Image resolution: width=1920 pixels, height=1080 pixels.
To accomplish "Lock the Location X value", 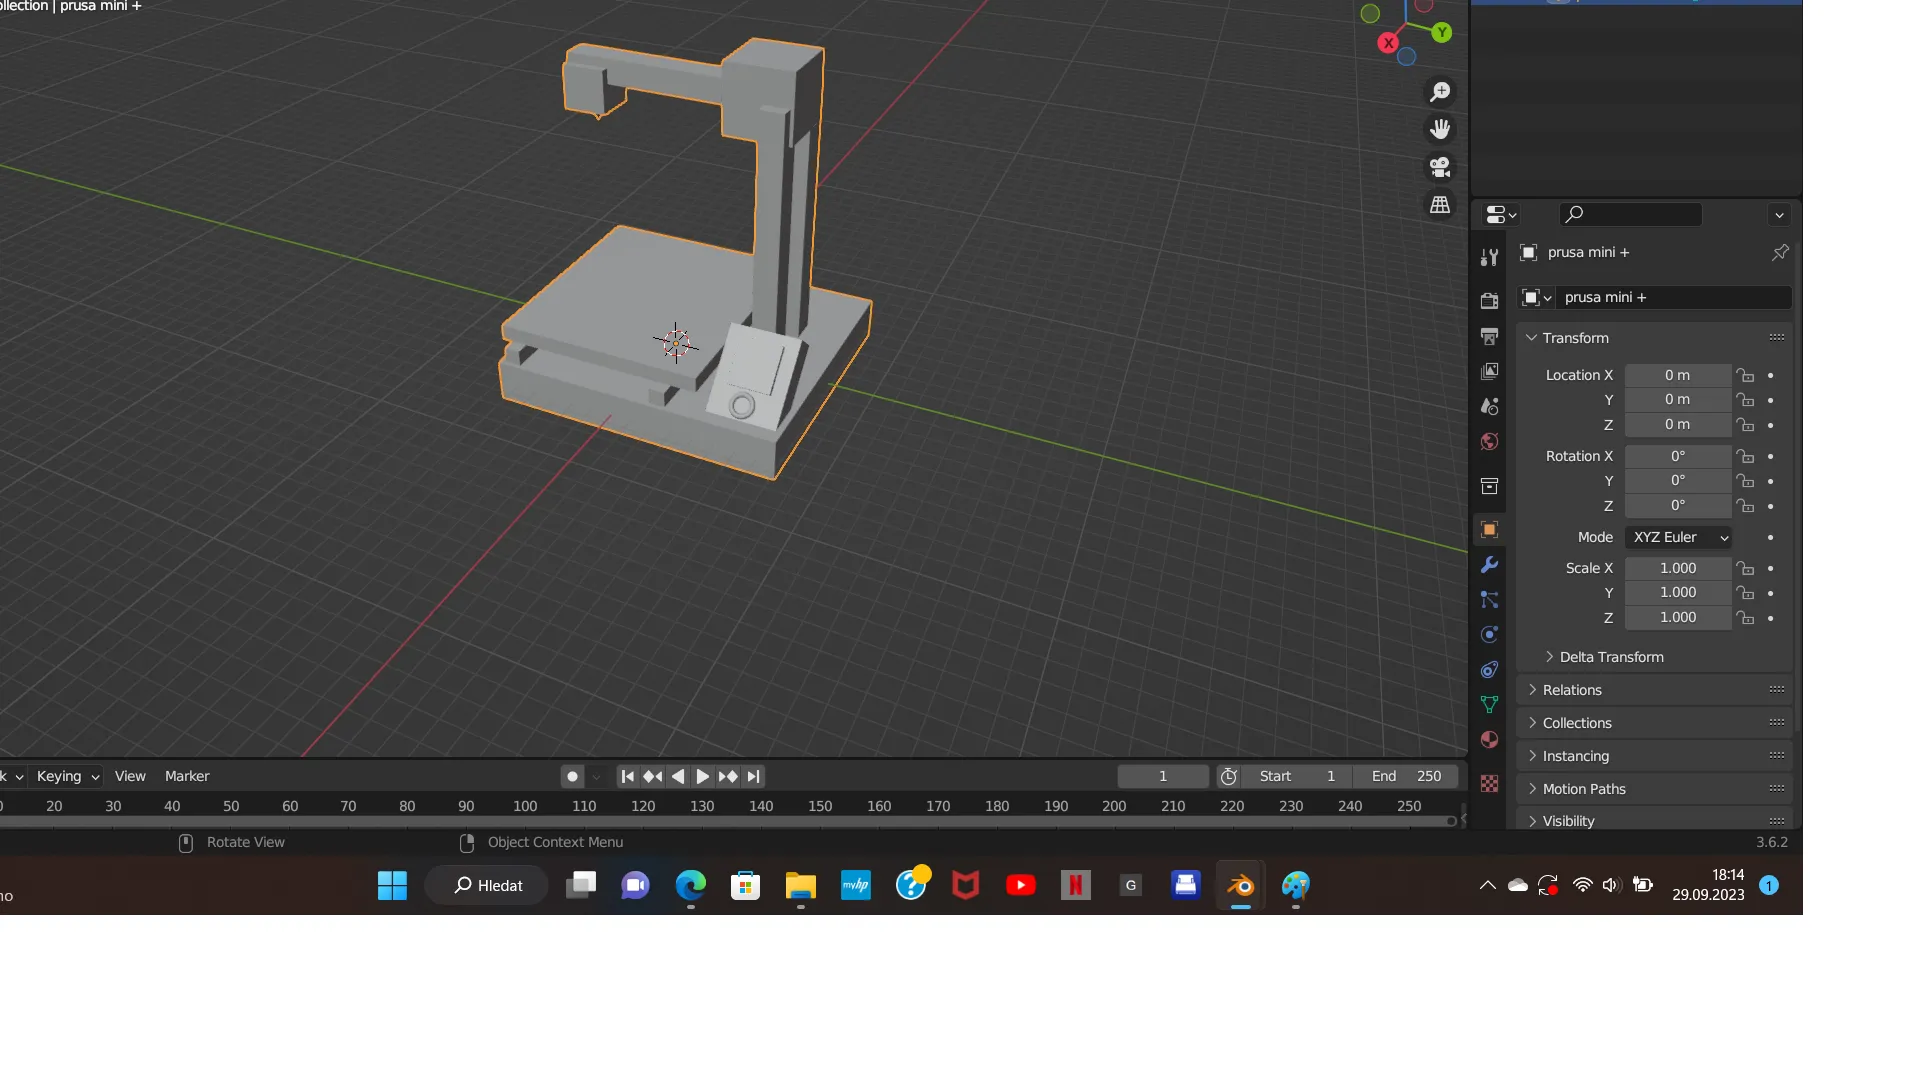I will pyautogui.click(x=1746, y=375).
